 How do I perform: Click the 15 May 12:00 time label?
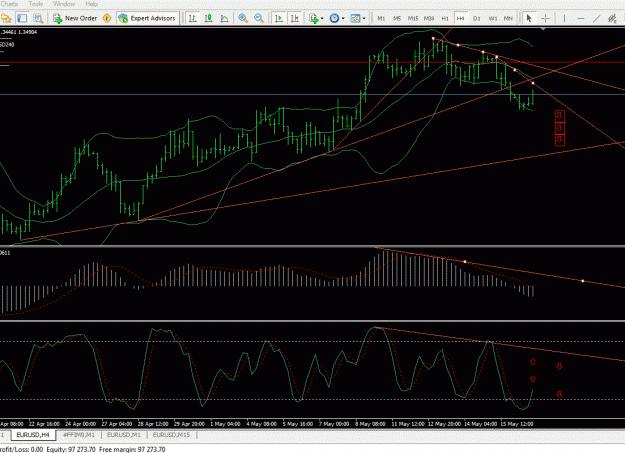(517, 424)
